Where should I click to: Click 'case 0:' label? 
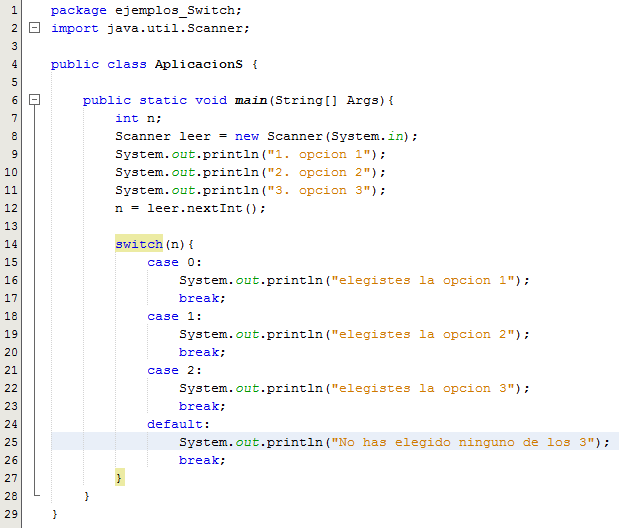pos(174,262)
